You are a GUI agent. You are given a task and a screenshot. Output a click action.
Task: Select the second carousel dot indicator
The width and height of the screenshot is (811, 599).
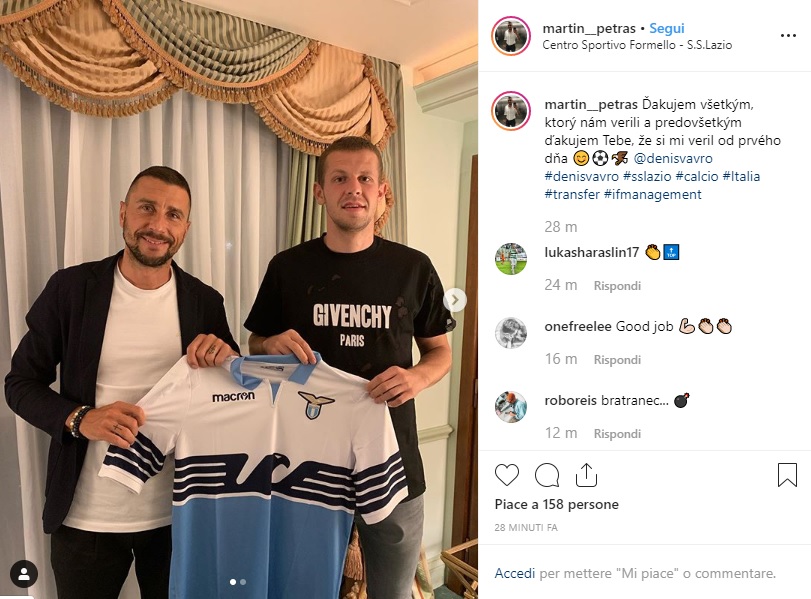coord(243,582)
